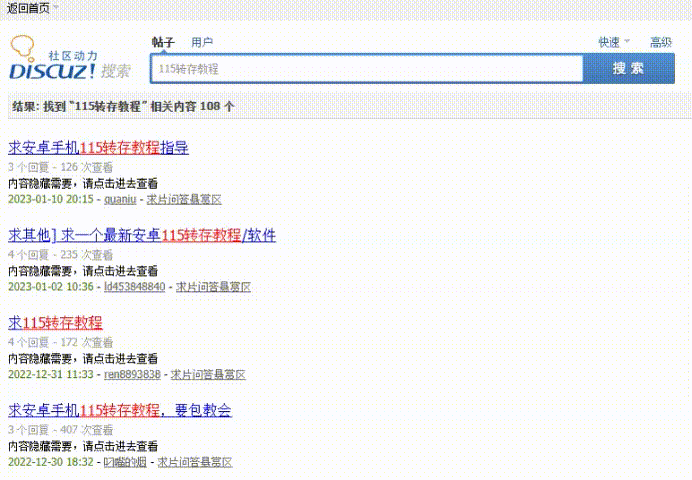The height and width of the screenshot is (480, 692).
Task: Switch to the 用户 search tab
Action: 202,42
